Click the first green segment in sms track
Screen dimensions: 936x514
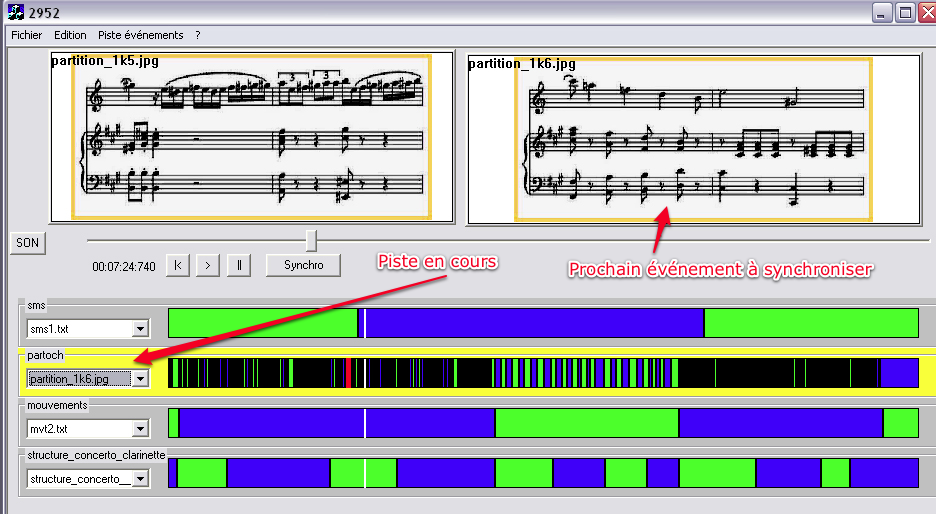click(263, 323)
